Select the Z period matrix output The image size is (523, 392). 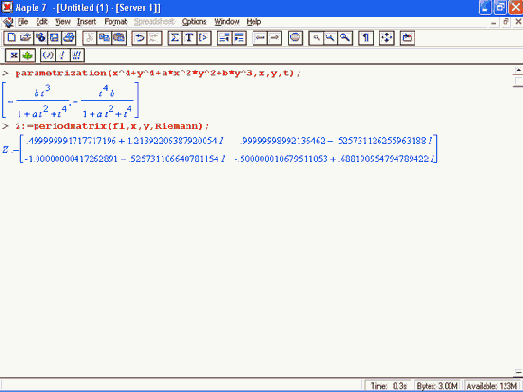220,149
